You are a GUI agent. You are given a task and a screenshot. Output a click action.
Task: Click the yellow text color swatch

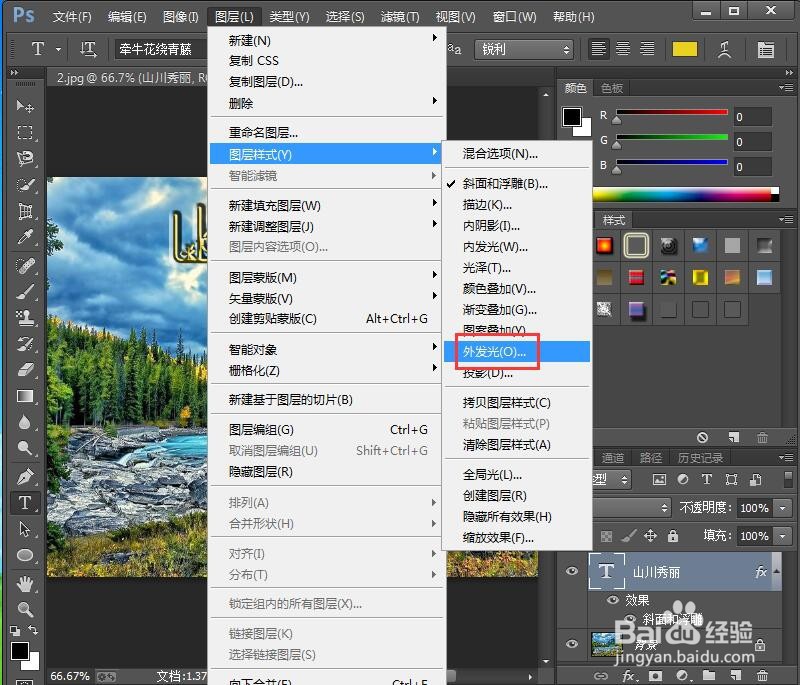coord(685,48)
